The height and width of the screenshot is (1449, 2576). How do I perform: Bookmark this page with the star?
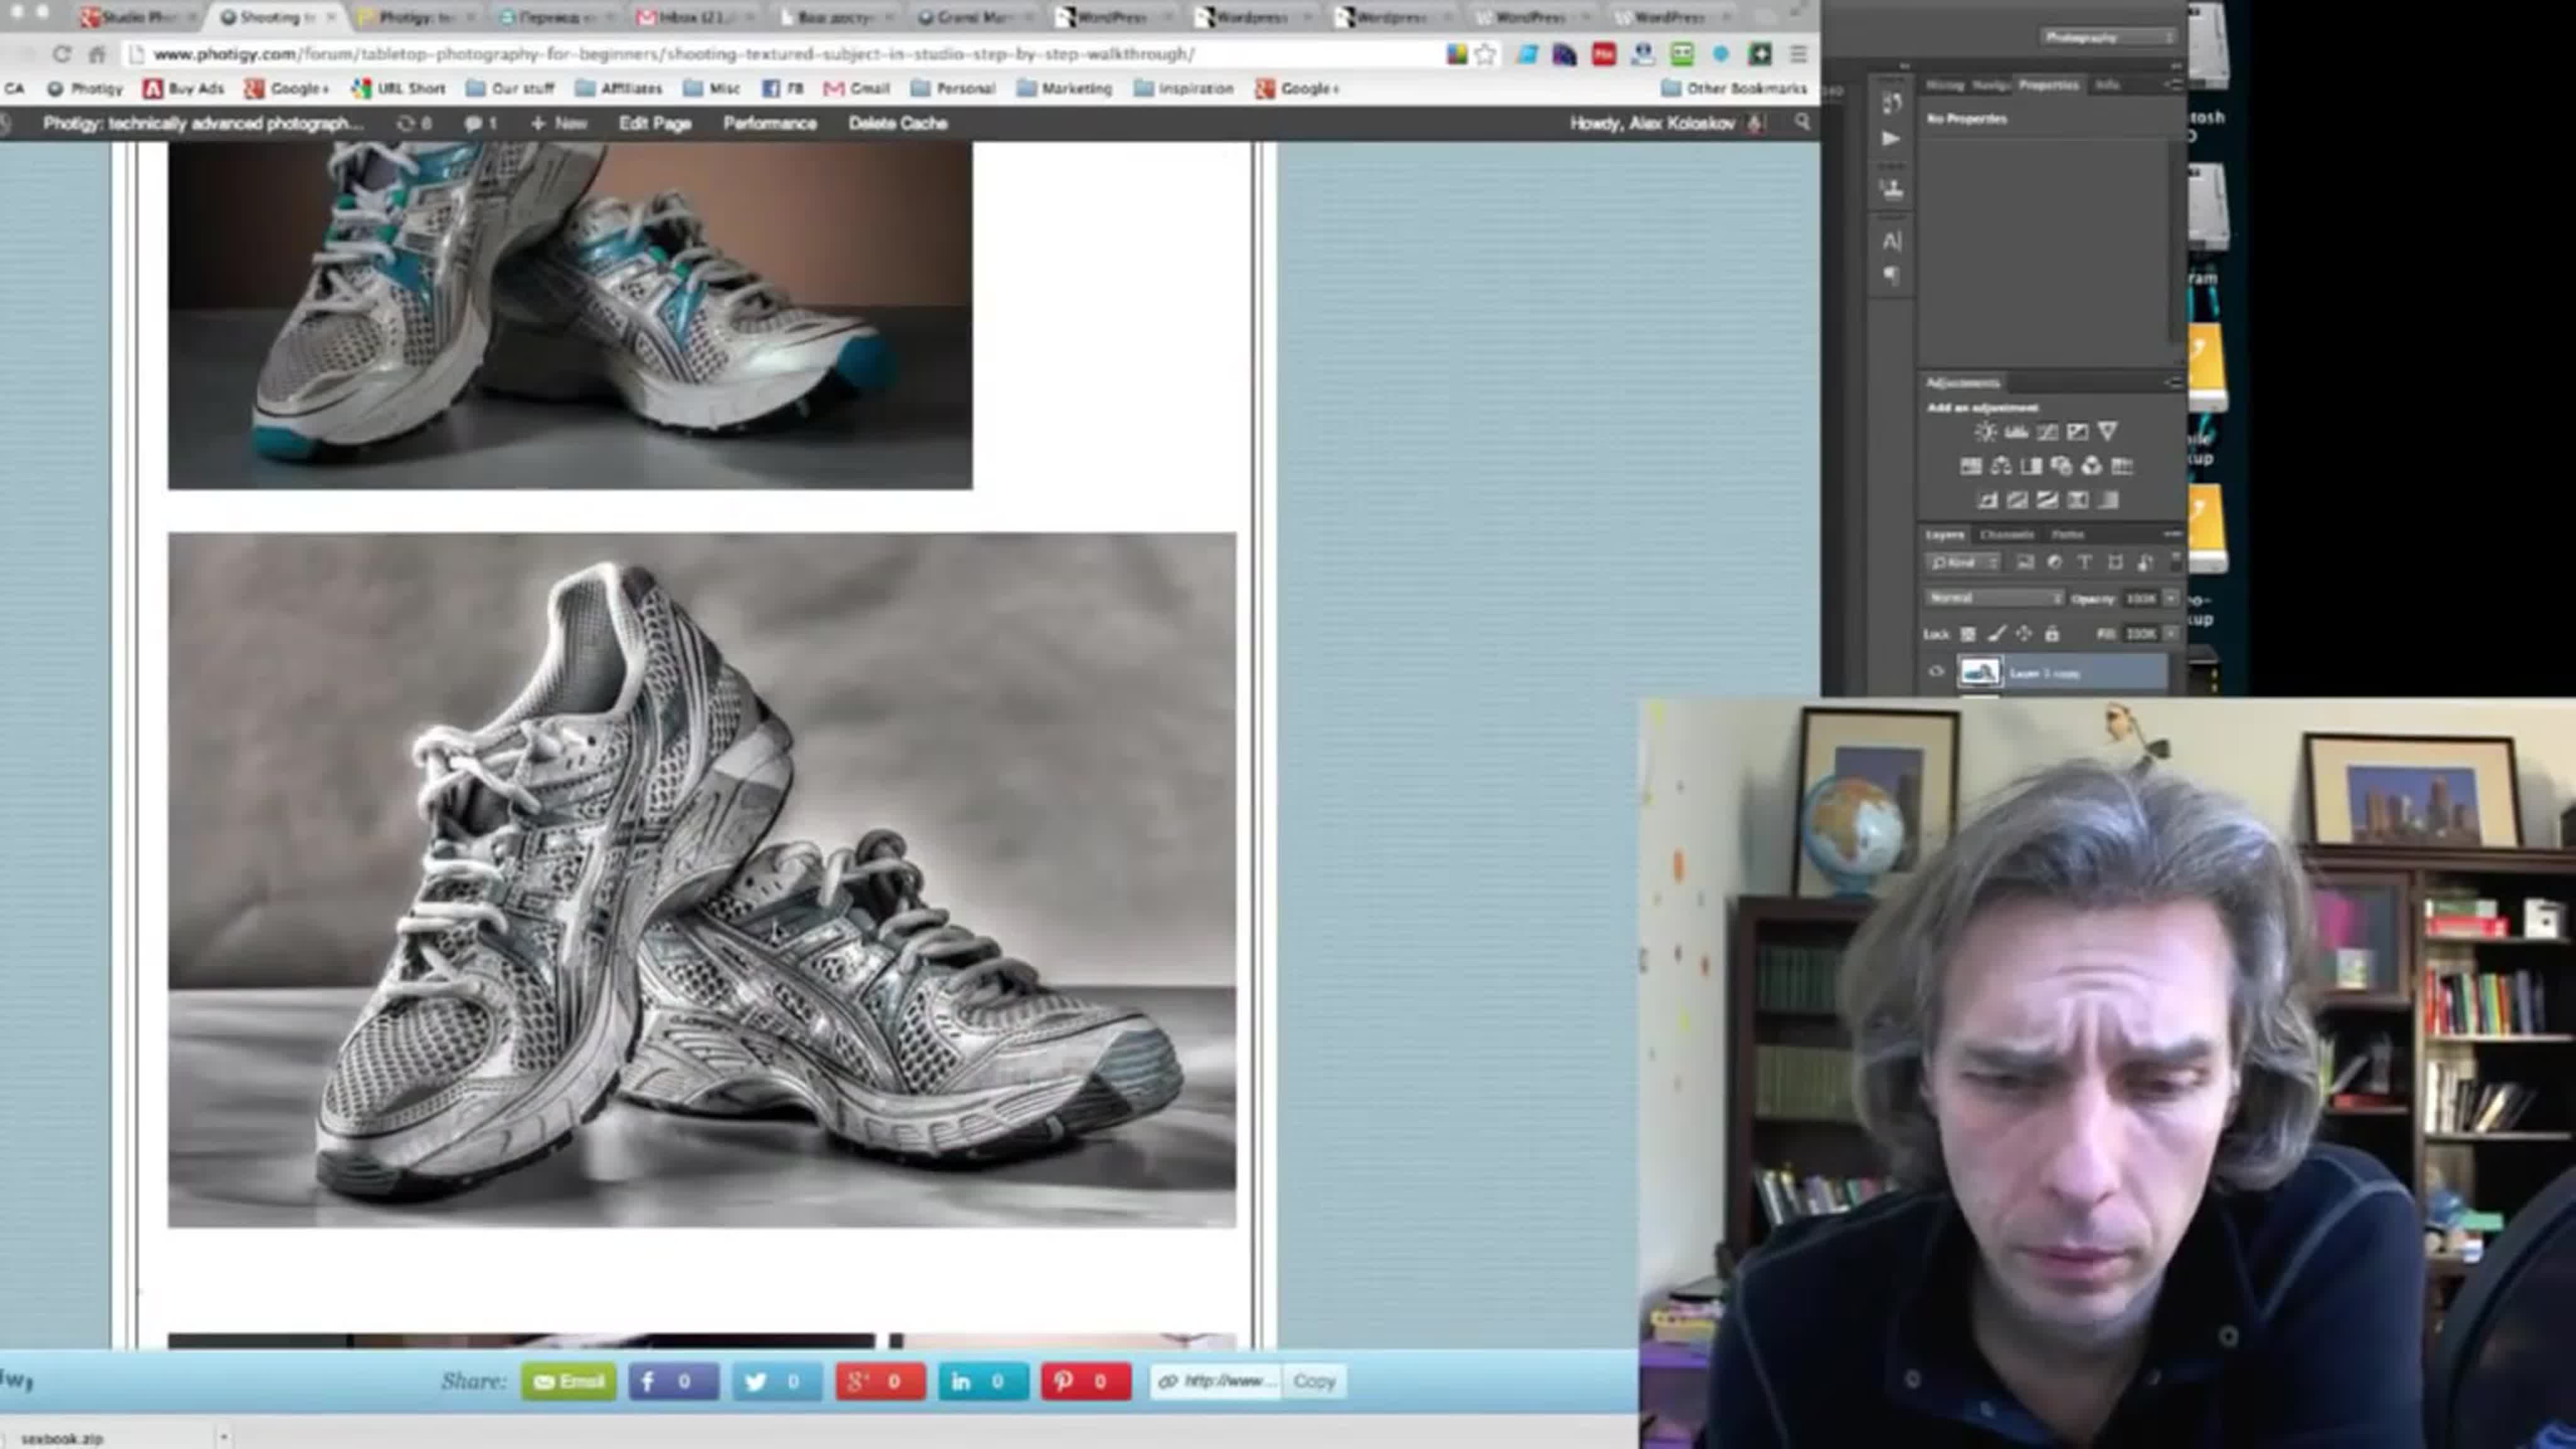(1485, 54)
